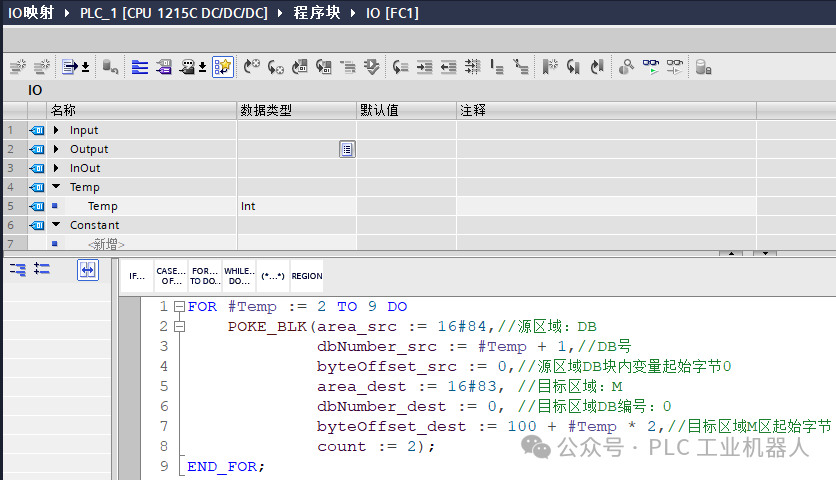Click the interface panel down arrow
Viewport: 836px width, 480px height.
point(765,253)
